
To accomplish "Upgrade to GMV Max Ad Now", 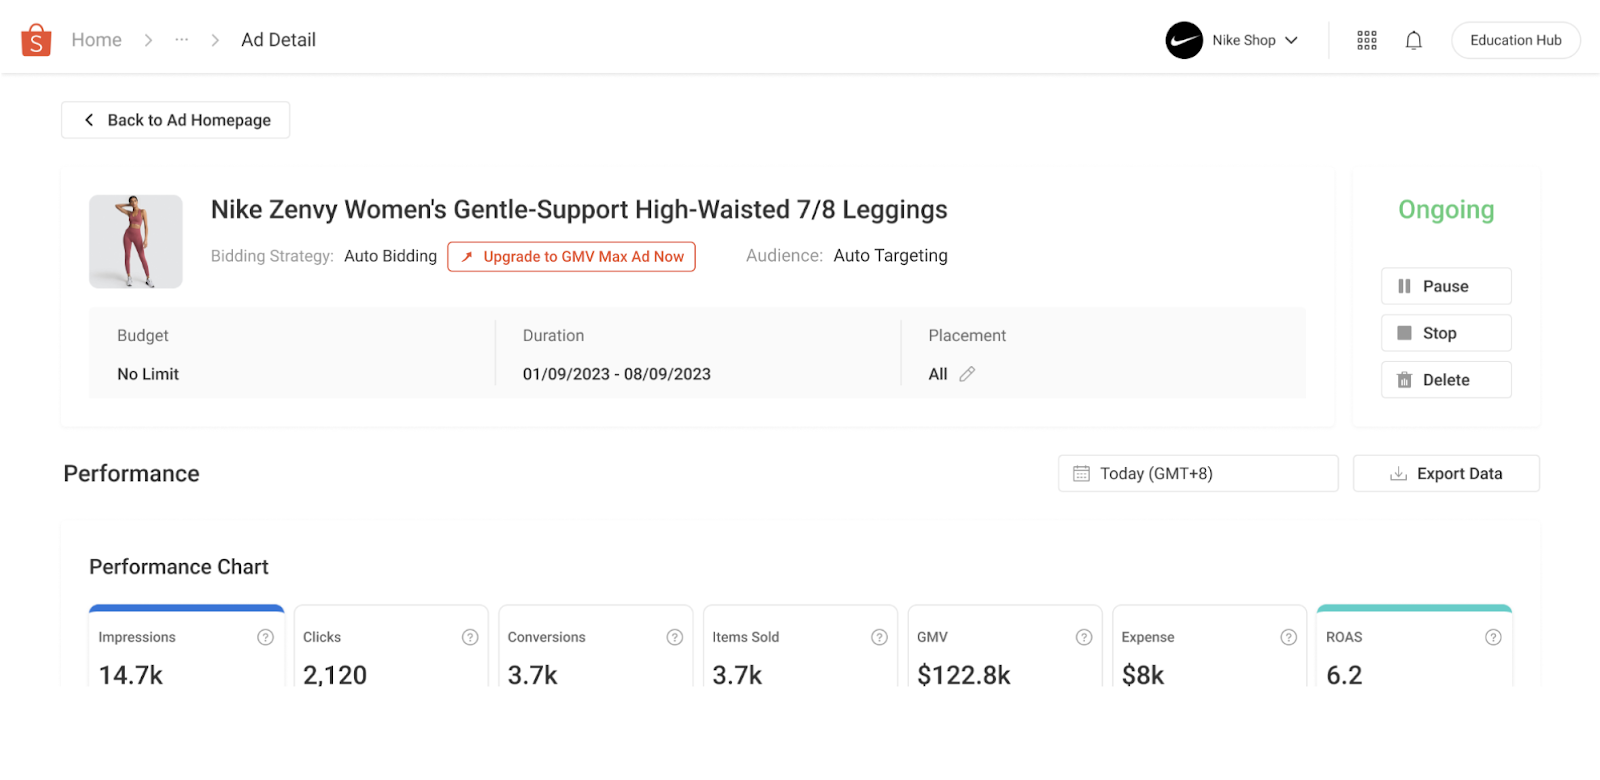I will tap(571, 257).
